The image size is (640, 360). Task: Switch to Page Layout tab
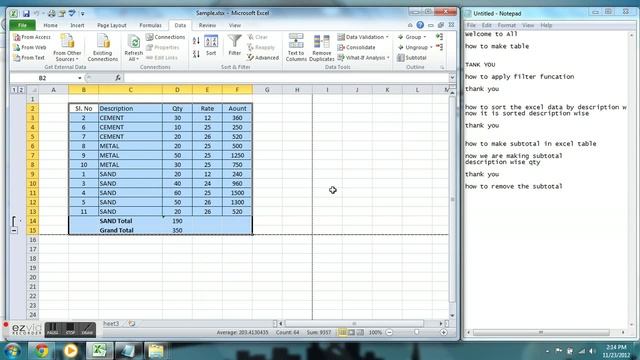[x=111, y=25]
